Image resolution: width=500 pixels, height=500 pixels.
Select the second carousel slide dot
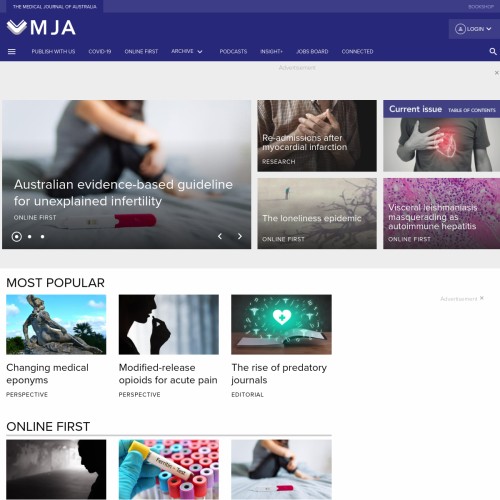pos(30,237)
